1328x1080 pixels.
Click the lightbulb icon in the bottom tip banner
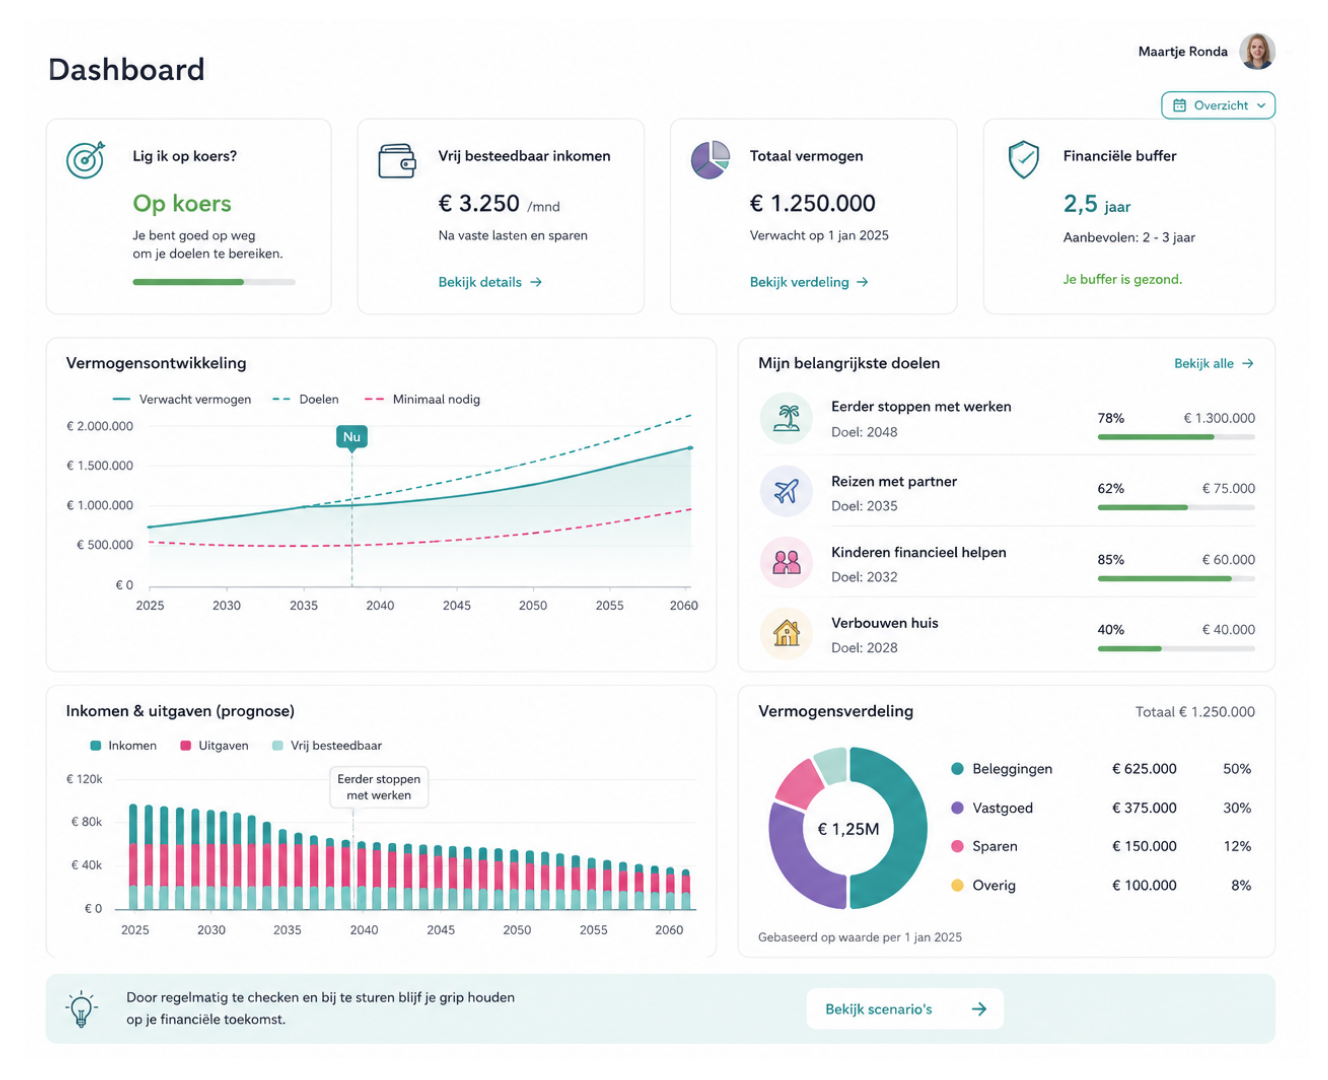coord(81,1009)
